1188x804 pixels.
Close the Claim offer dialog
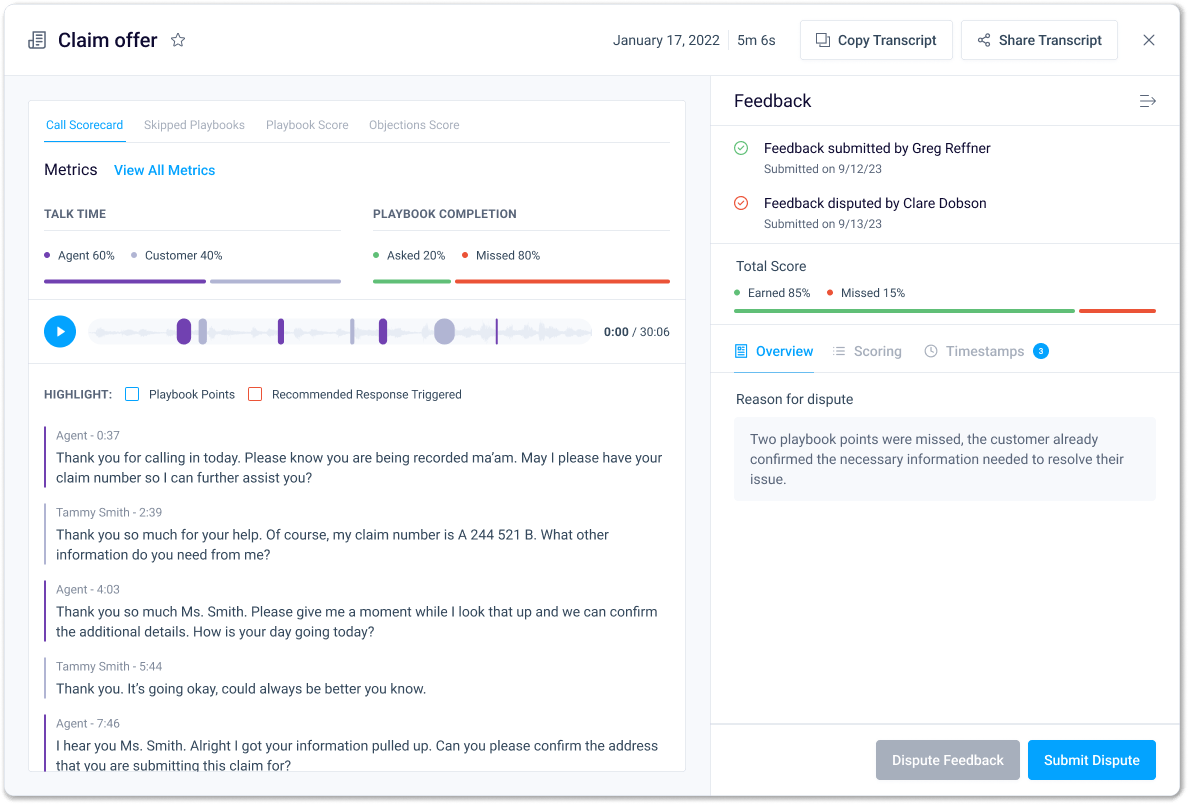point(1149,40)
